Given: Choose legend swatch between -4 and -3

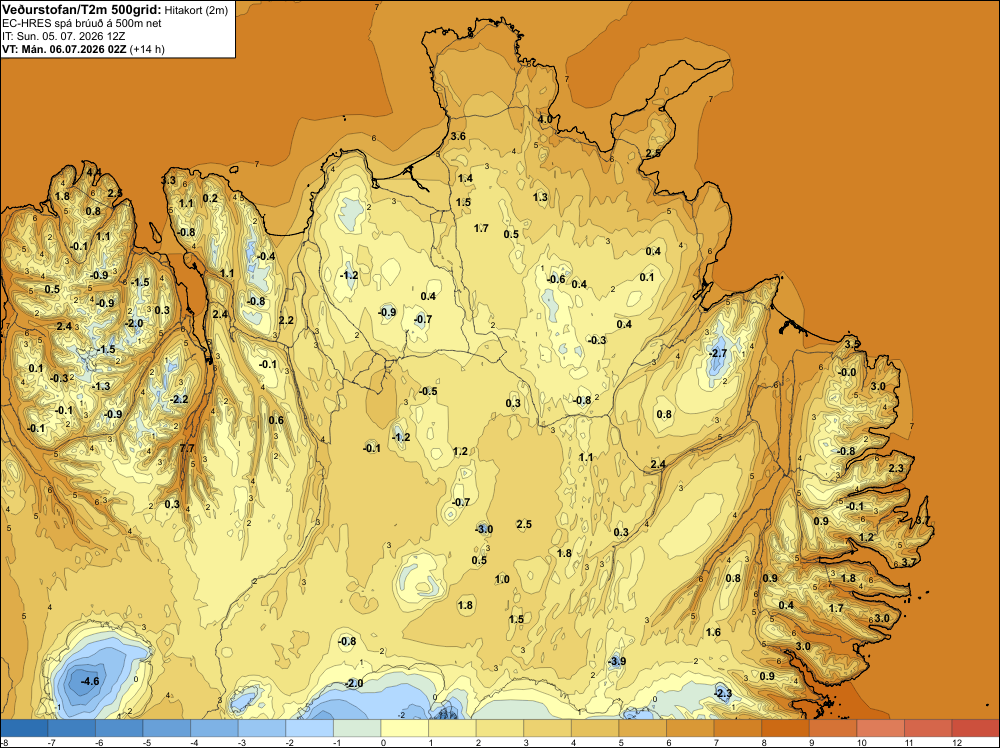Looking at the screenshot, I should pos(214,728).
